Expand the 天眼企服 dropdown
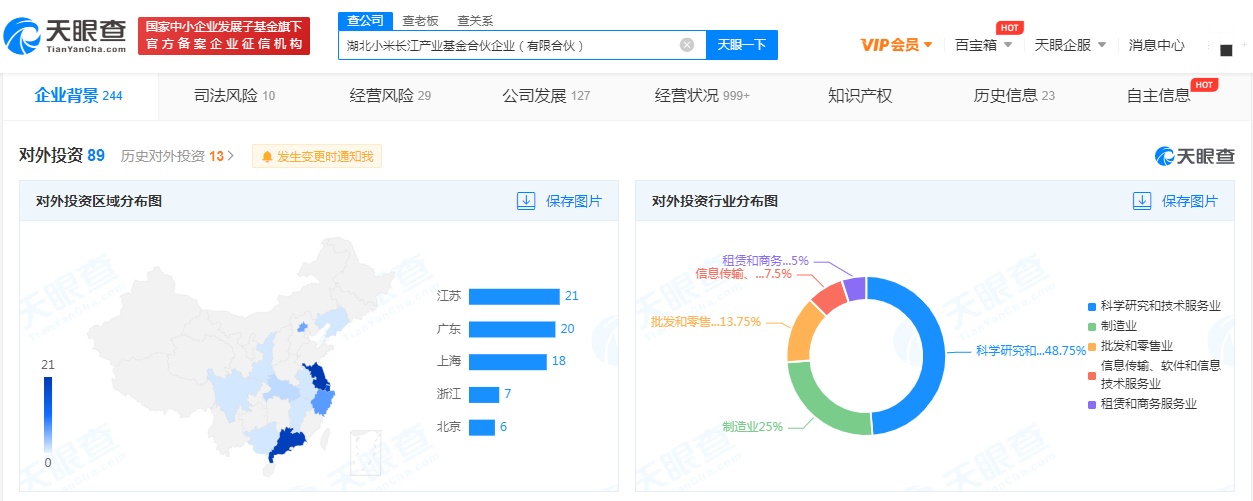Viewport: 1253px width, 501px height. pos(1069,45)
